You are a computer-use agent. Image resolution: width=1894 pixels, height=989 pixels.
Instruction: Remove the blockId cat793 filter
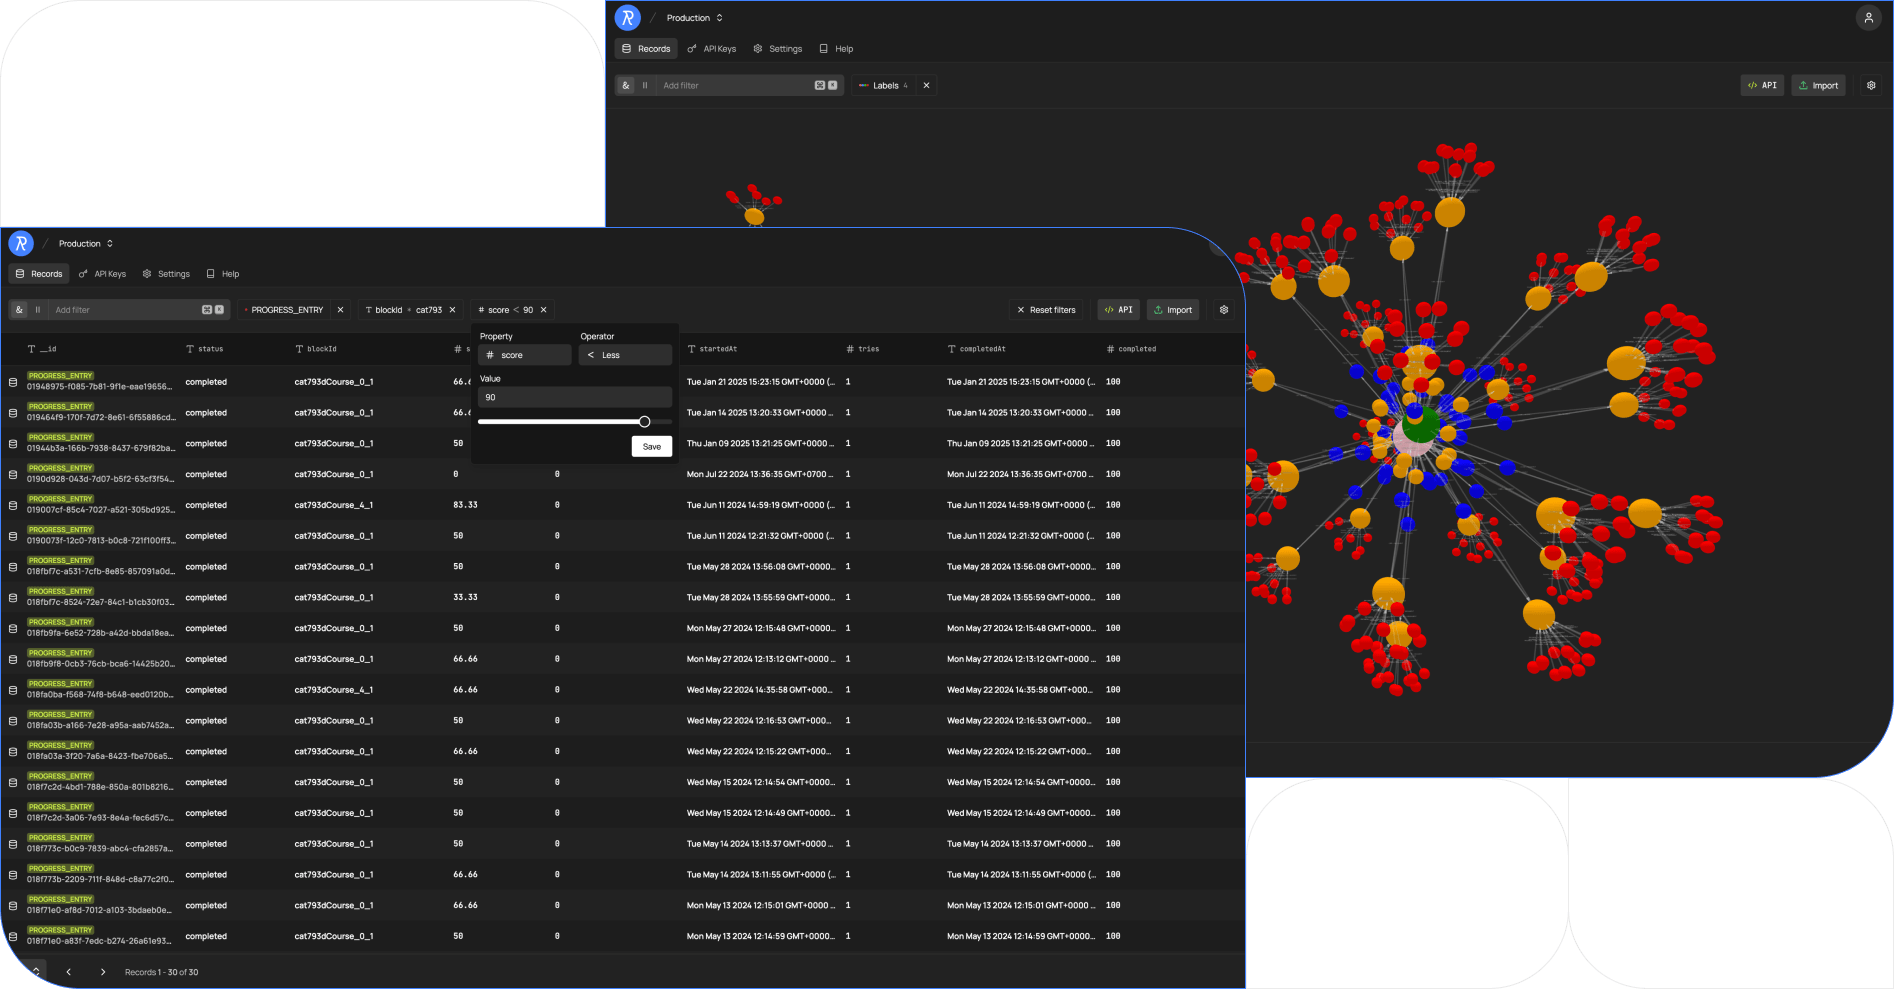tap(452, 310)
